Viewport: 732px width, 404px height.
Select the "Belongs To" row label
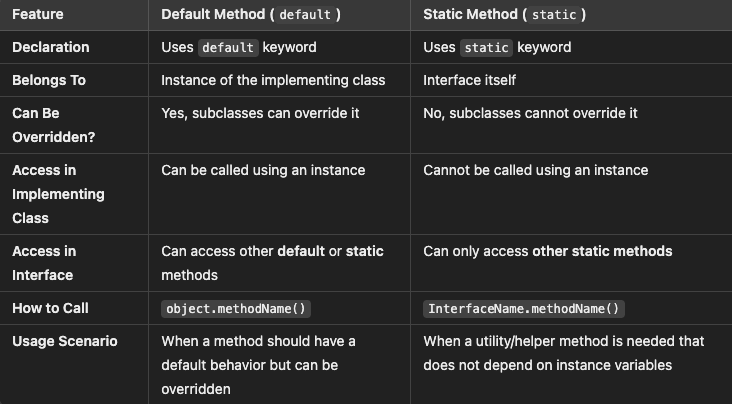point(49,80)
